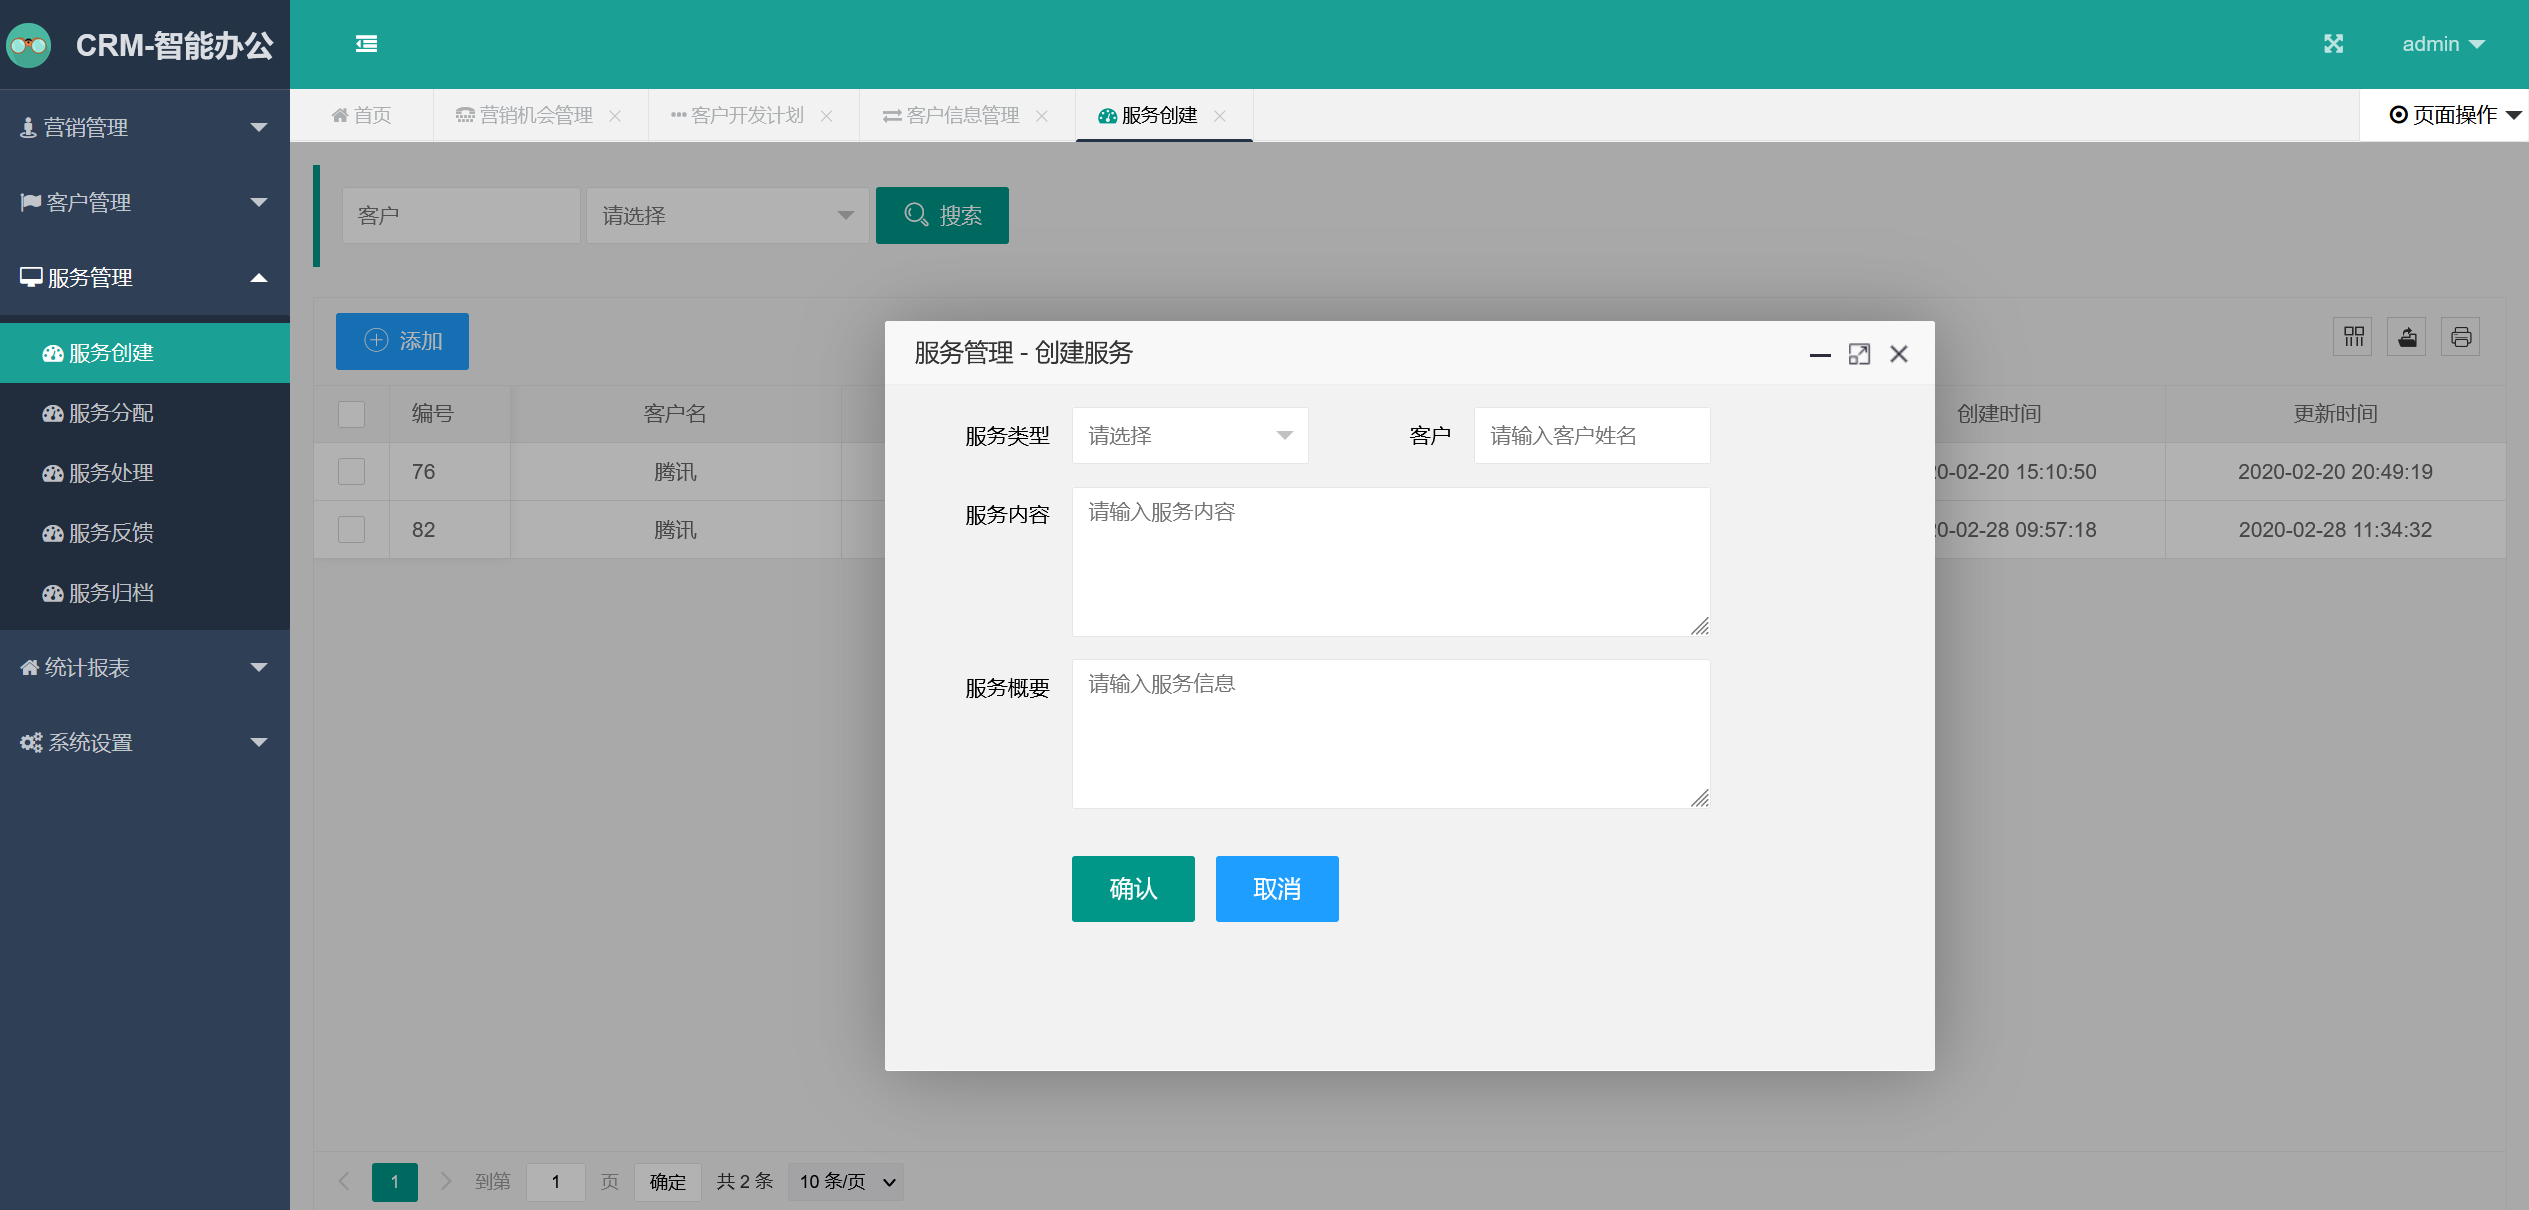Click the 服务内容 text area
This screenshot has height=1210, width=2529.
(1390, 561)
